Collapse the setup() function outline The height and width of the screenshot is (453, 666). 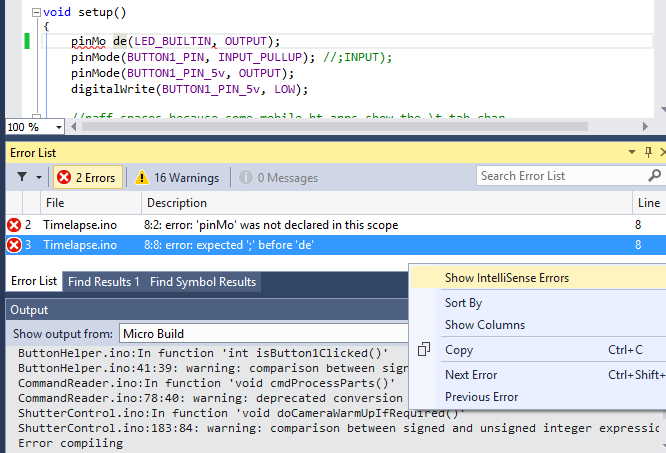coord(37,12)
